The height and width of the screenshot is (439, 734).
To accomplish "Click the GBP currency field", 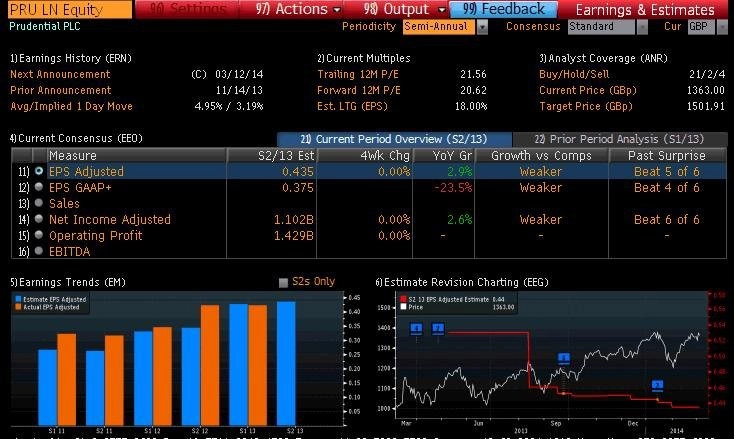I will point(701,27).
